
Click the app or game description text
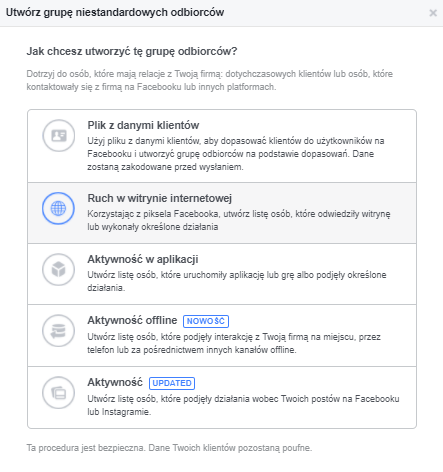click(237, 281)
